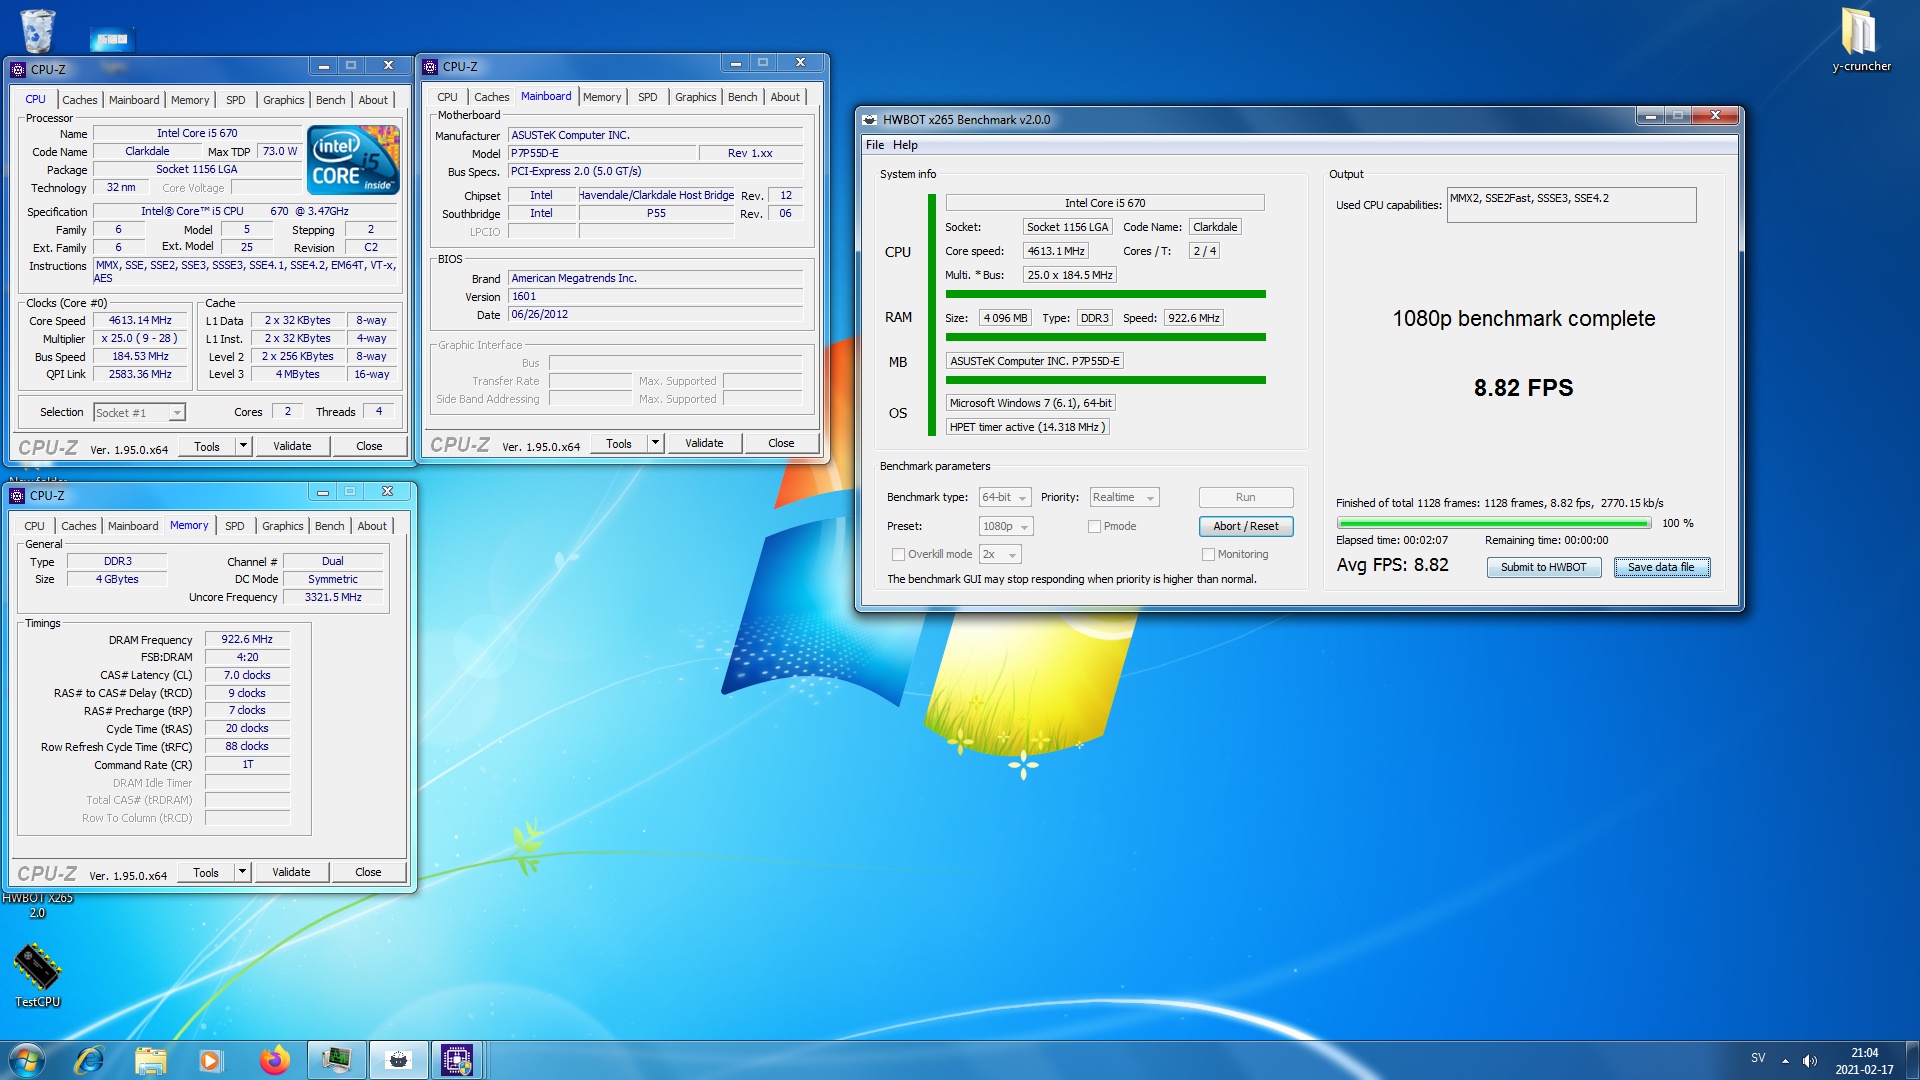Viewport: 1920px width, 1080px height.
Task: Open the monitor-icon app on the taskbar
Action: pyautogui.click(x=336, y=1060)
